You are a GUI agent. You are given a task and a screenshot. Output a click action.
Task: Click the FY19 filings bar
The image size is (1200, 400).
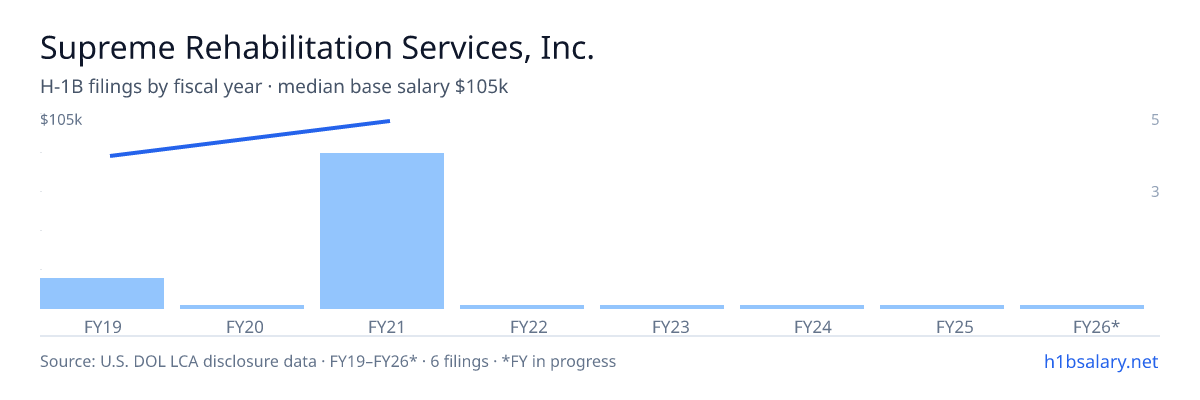tap(102, 293)
